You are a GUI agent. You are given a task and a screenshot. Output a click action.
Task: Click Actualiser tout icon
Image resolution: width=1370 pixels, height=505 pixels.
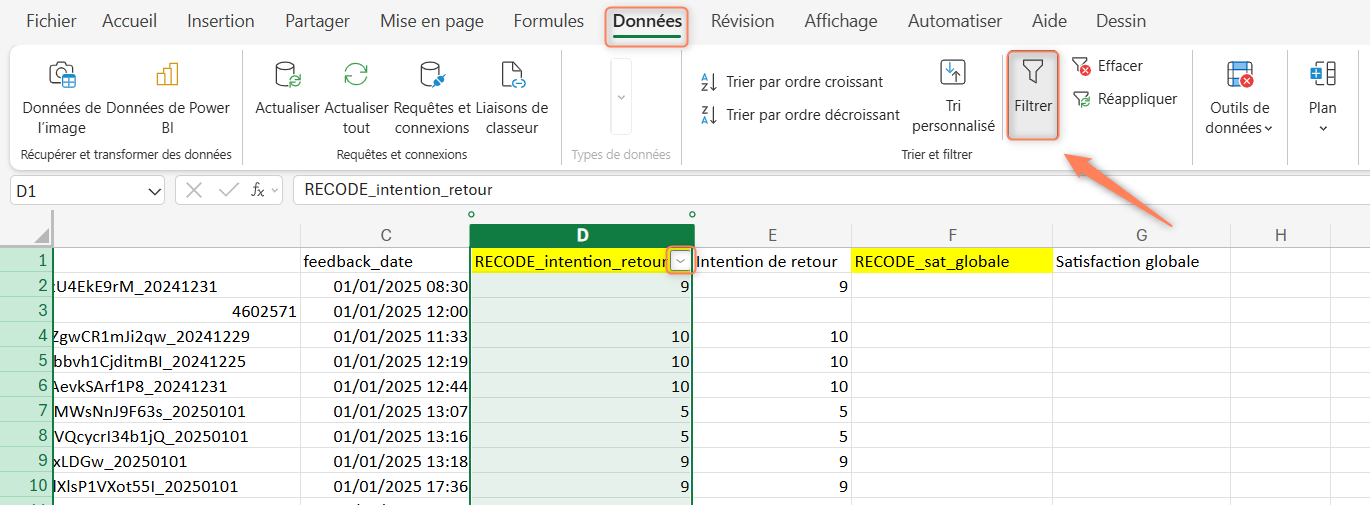[x=356, y=76]
